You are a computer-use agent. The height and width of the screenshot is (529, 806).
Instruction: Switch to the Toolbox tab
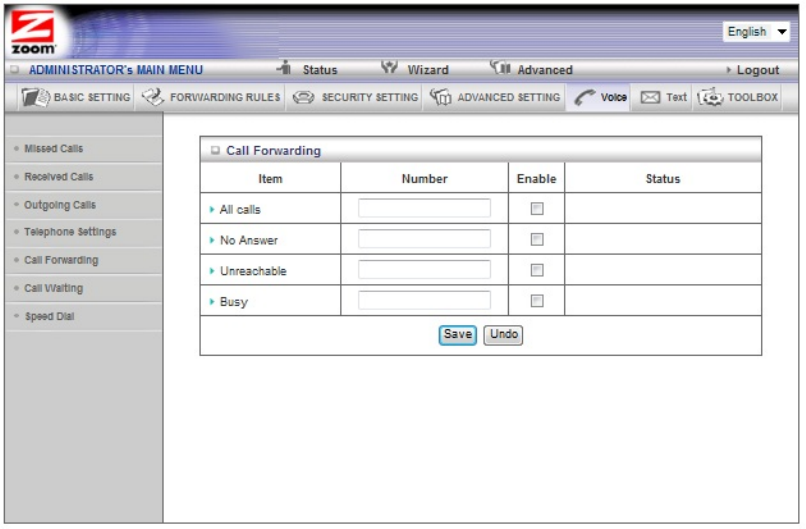738,97
